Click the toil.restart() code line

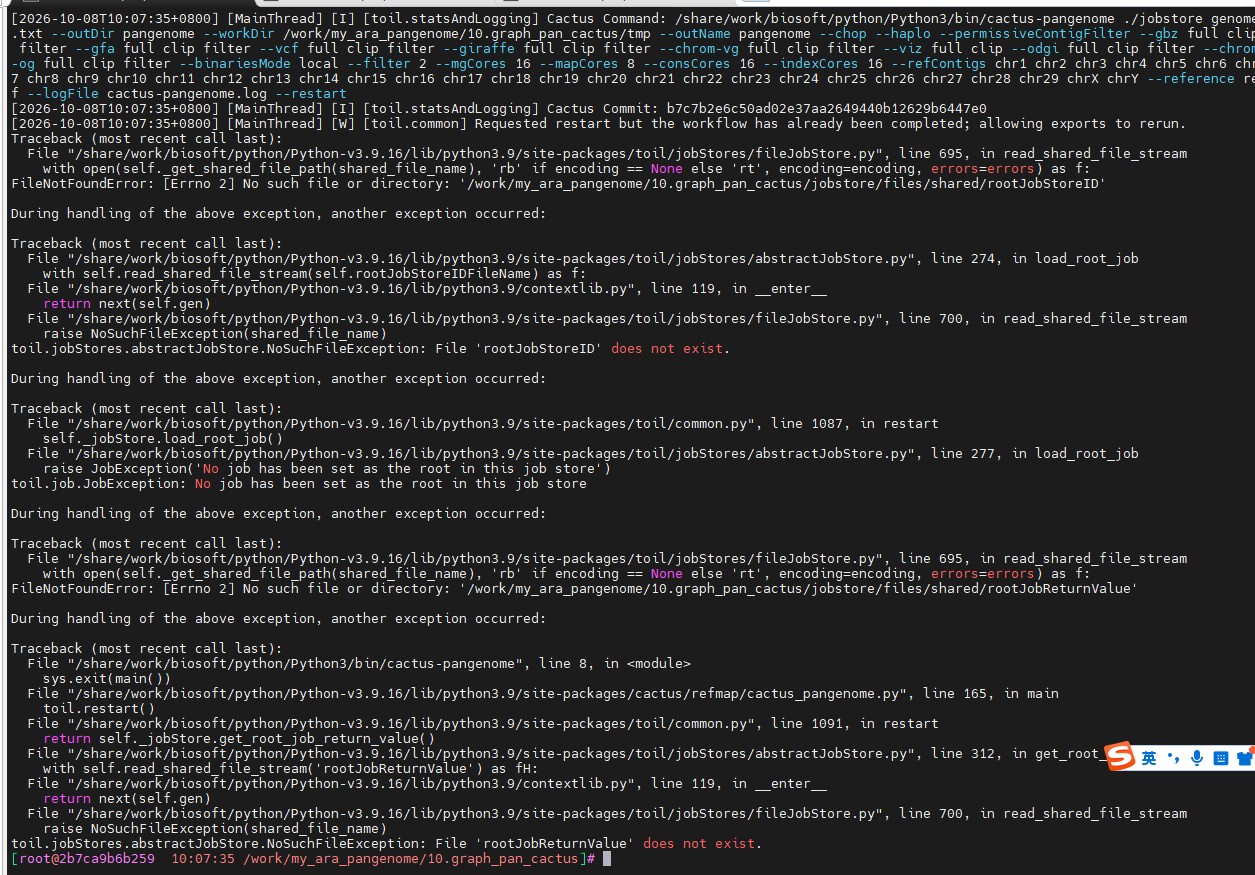[99, 709]
